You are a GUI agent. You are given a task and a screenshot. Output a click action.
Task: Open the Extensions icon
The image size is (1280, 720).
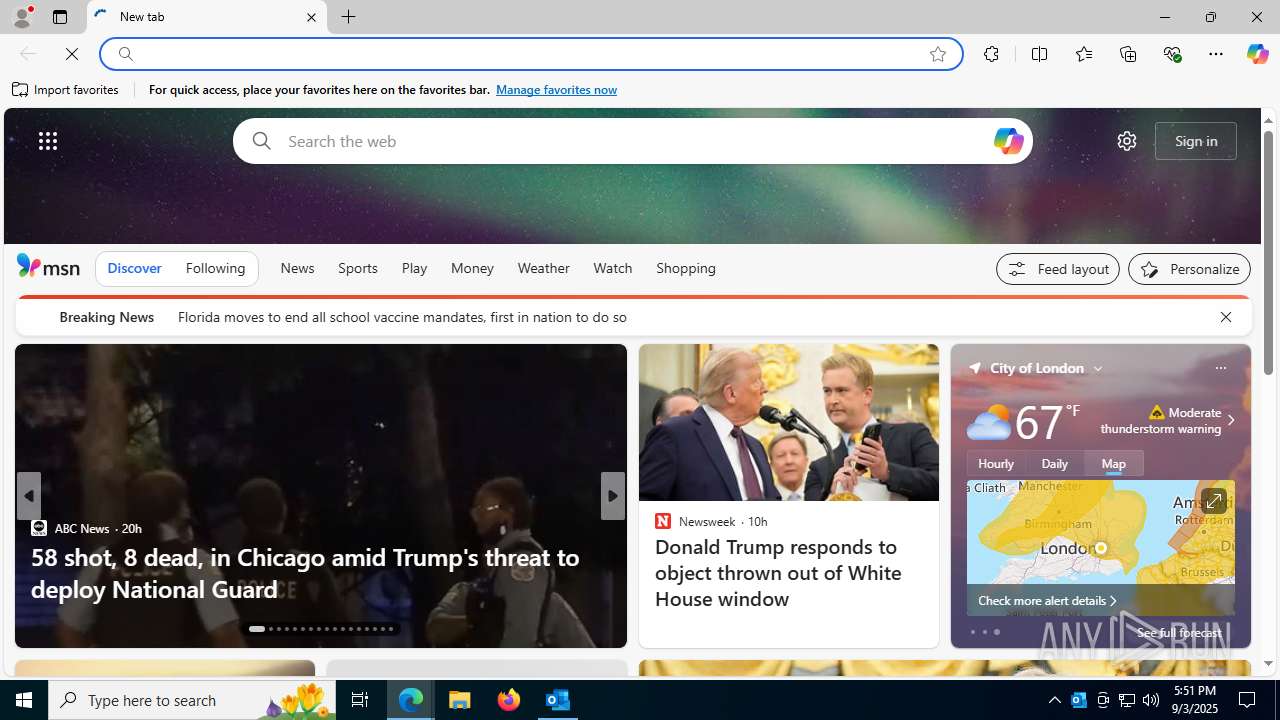(991, 54)
